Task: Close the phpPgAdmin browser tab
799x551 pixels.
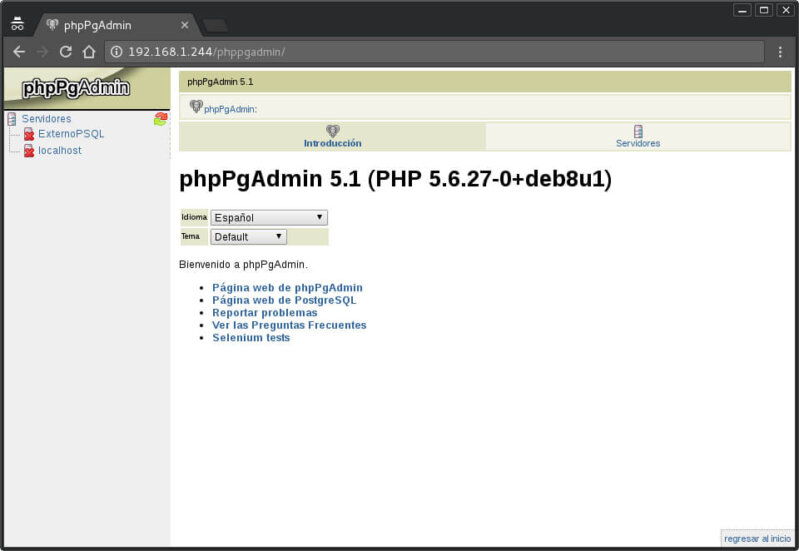Action: (184, 25)
